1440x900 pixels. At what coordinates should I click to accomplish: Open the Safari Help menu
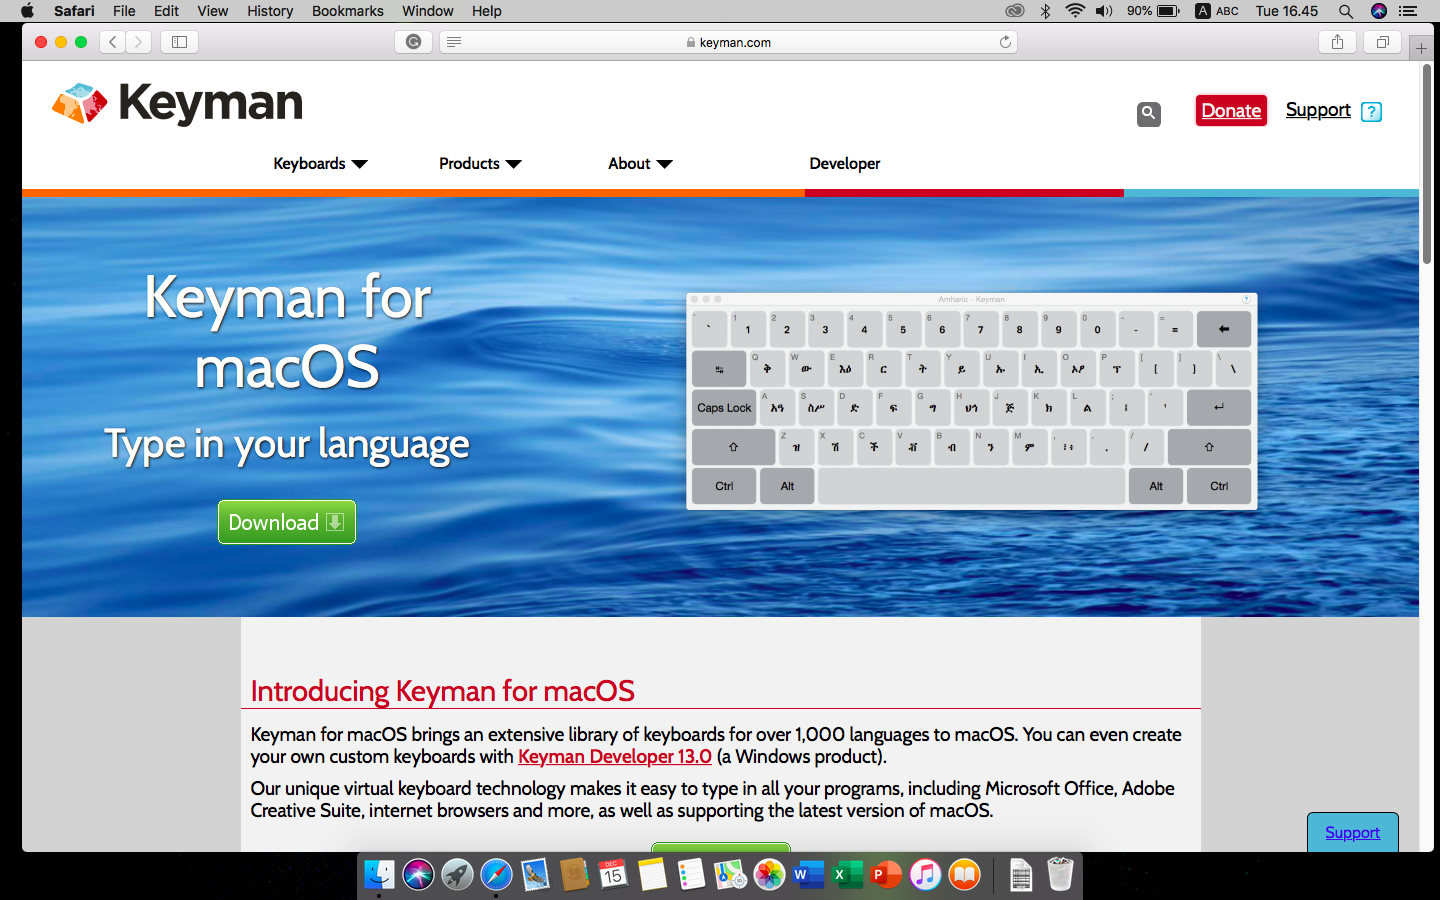click(x=487, y=11)
